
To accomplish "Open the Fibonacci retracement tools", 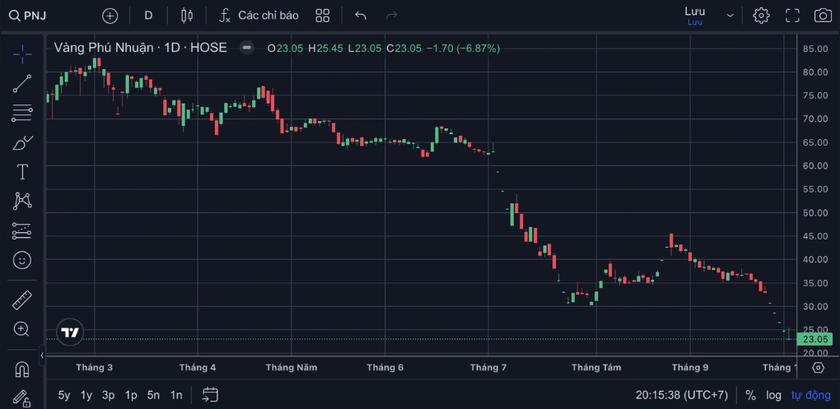I will pyautogui.click(x=22, y=113).
